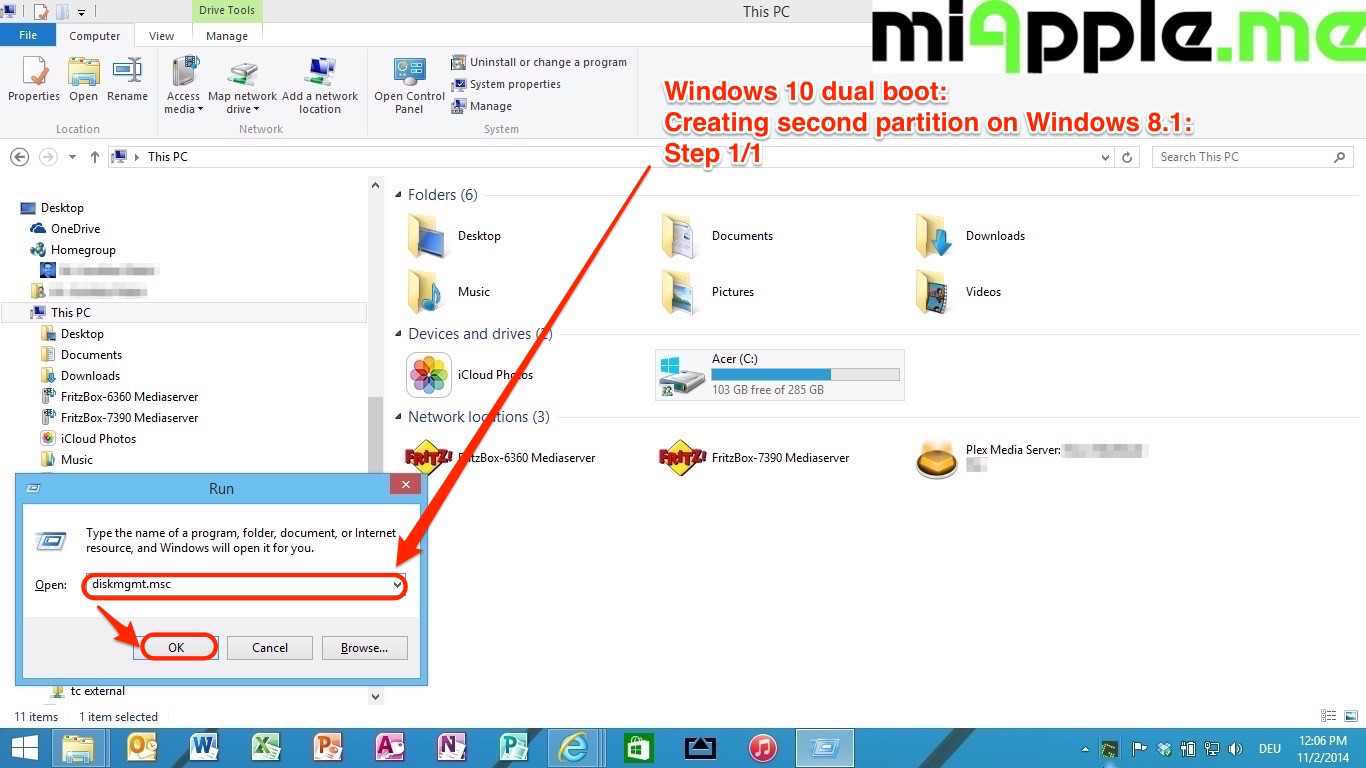Switch to the Manage ribbon tab
Screen dimensions: 1366x768
point(227,36)
